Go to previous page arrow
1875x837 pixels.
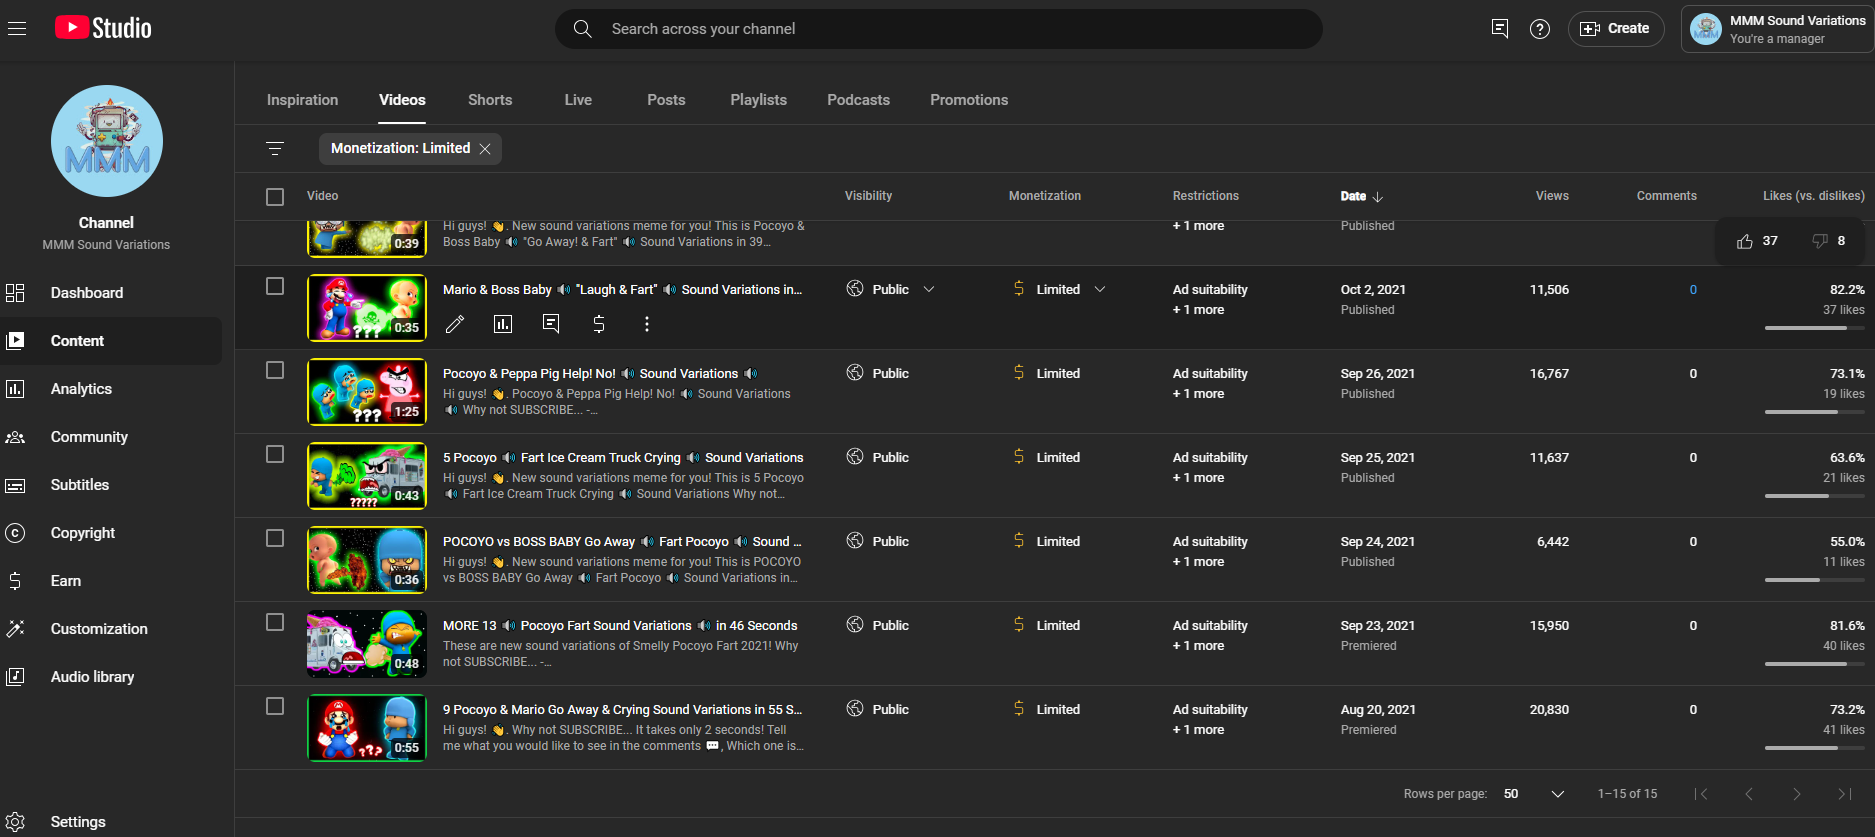click(1749, 794)
